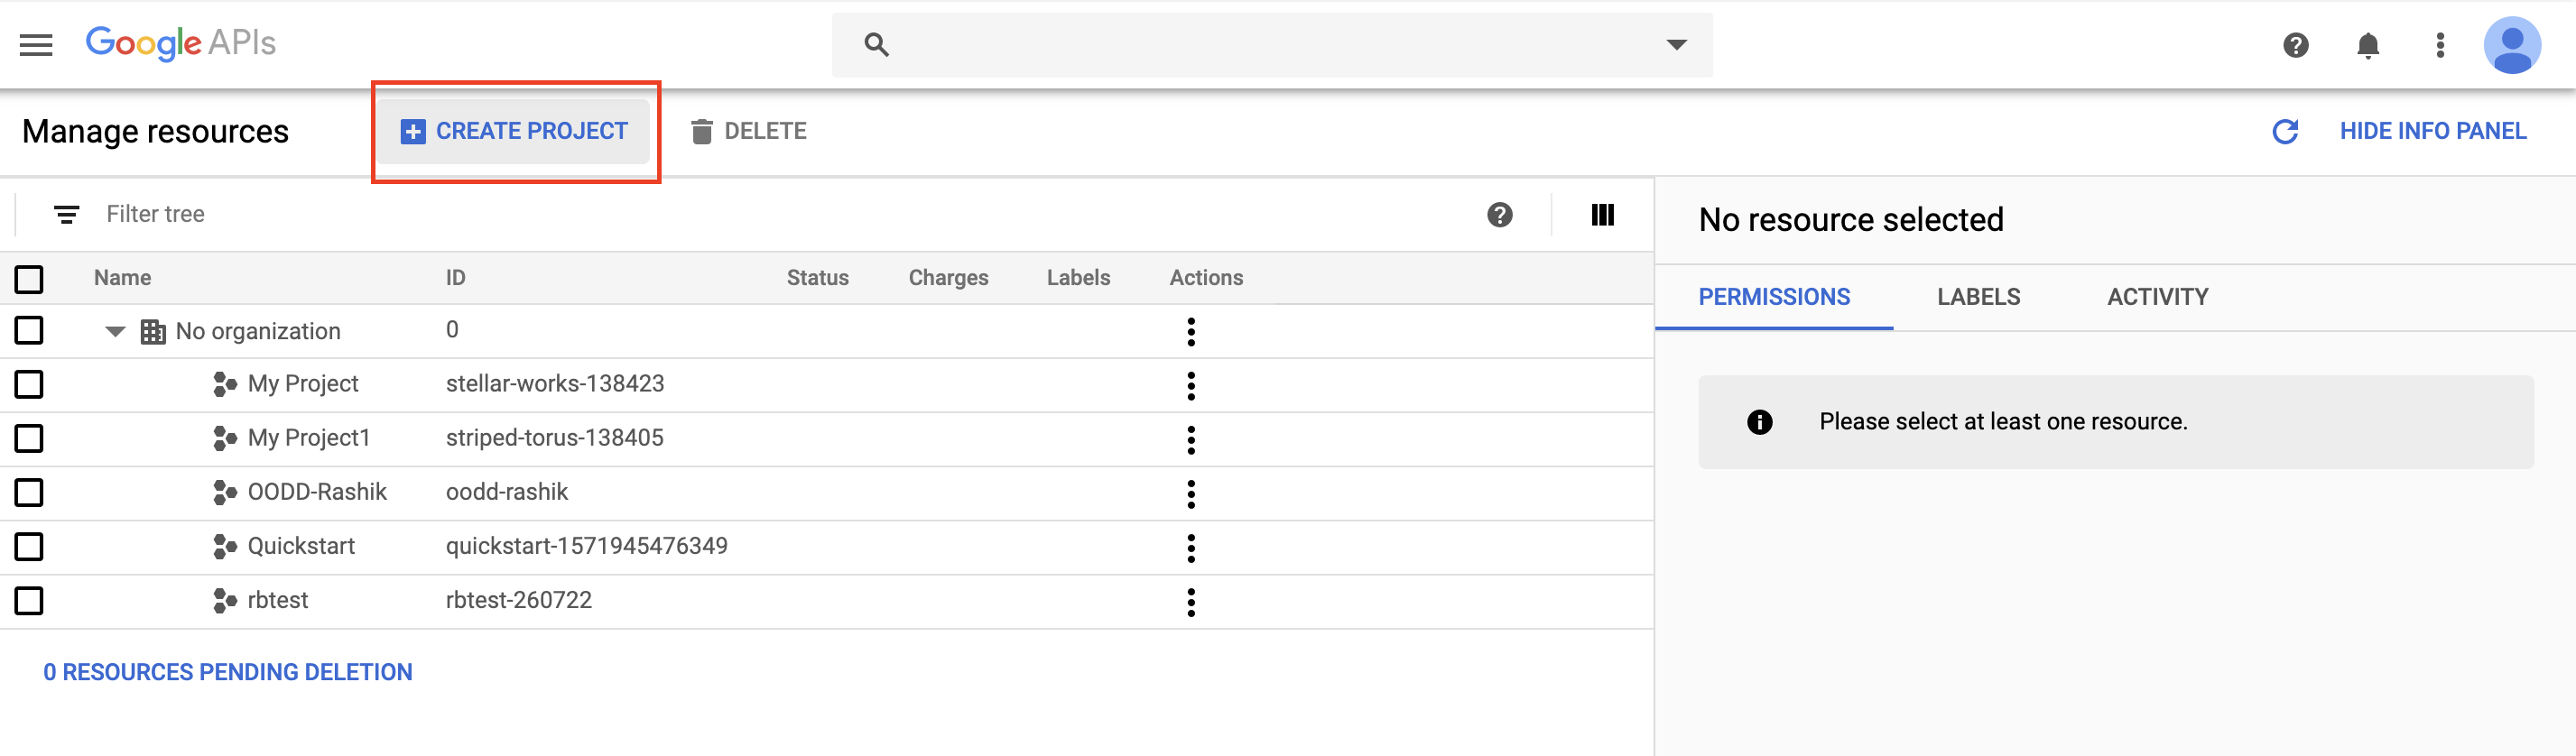Open the filter help question icon
Viewport: 2576px width, 756px height.
point(1499,214)
